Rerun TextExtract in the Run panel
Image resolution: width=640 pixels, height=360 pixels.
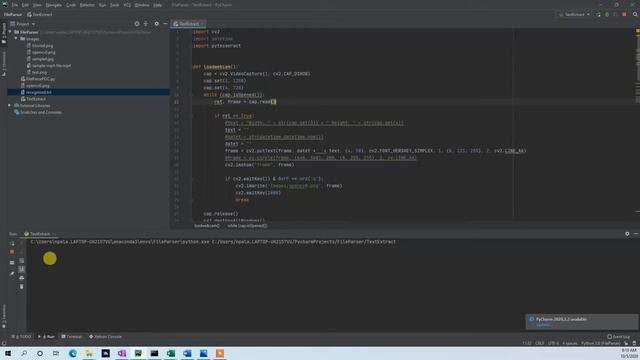pyautogui.click(x=12, y=244)
